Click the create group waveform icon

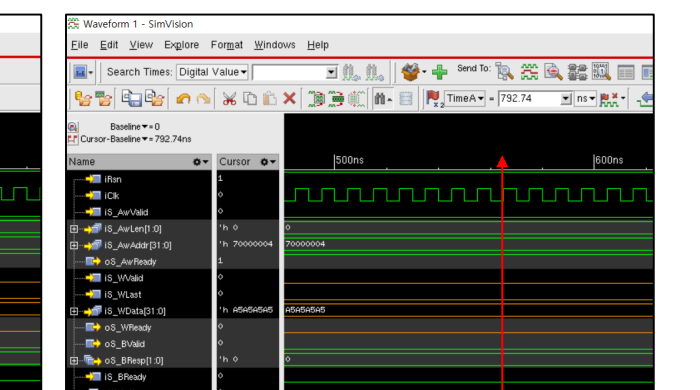coord(316,99)
